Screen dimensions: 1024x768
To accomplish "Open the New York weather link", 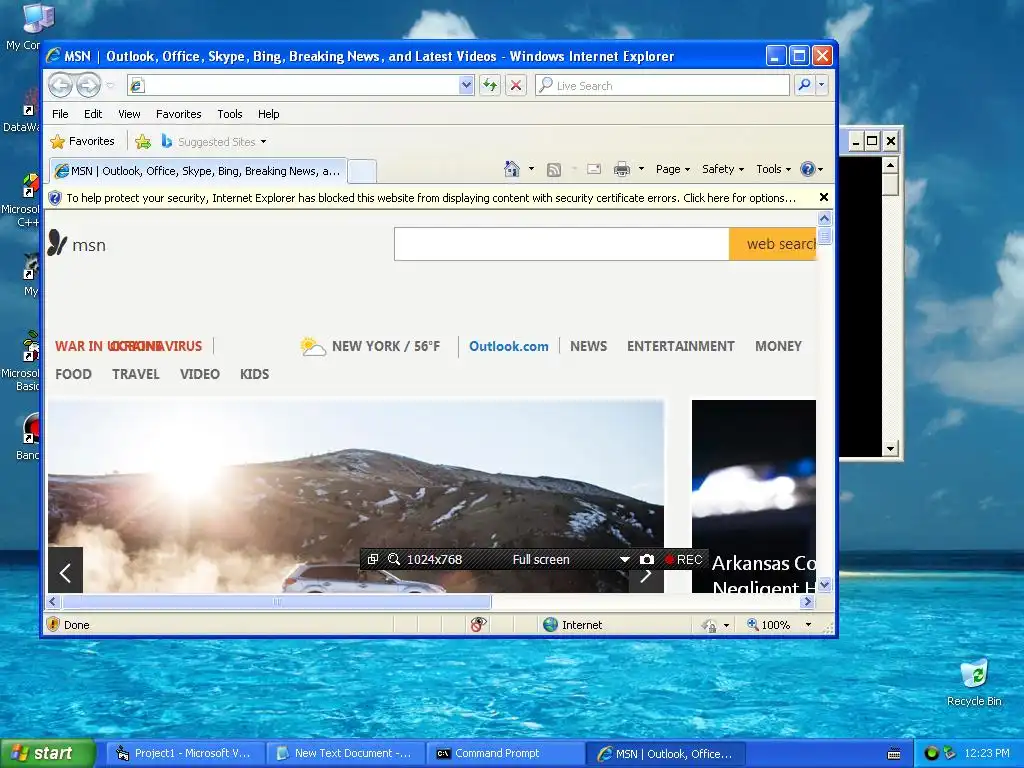I will click(370, 346).
